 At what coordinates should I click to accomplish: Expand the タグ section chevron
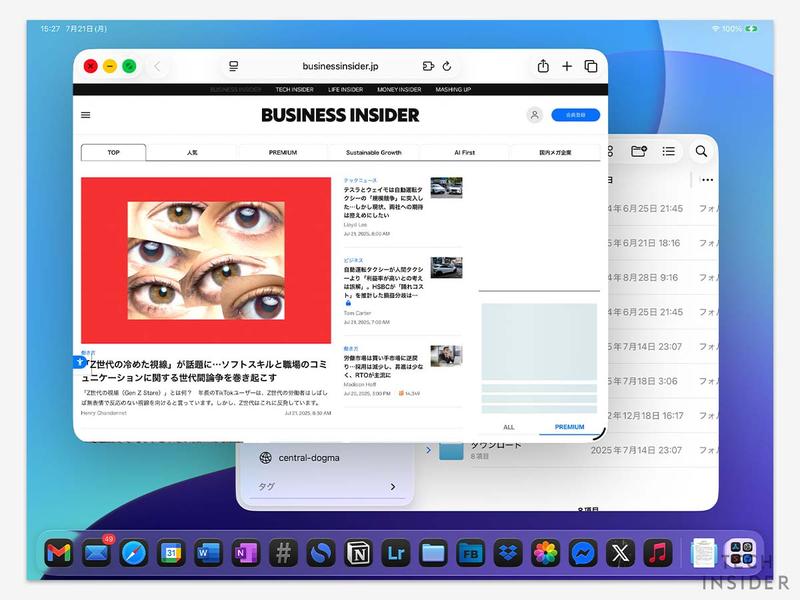click(x=393, y=487)
